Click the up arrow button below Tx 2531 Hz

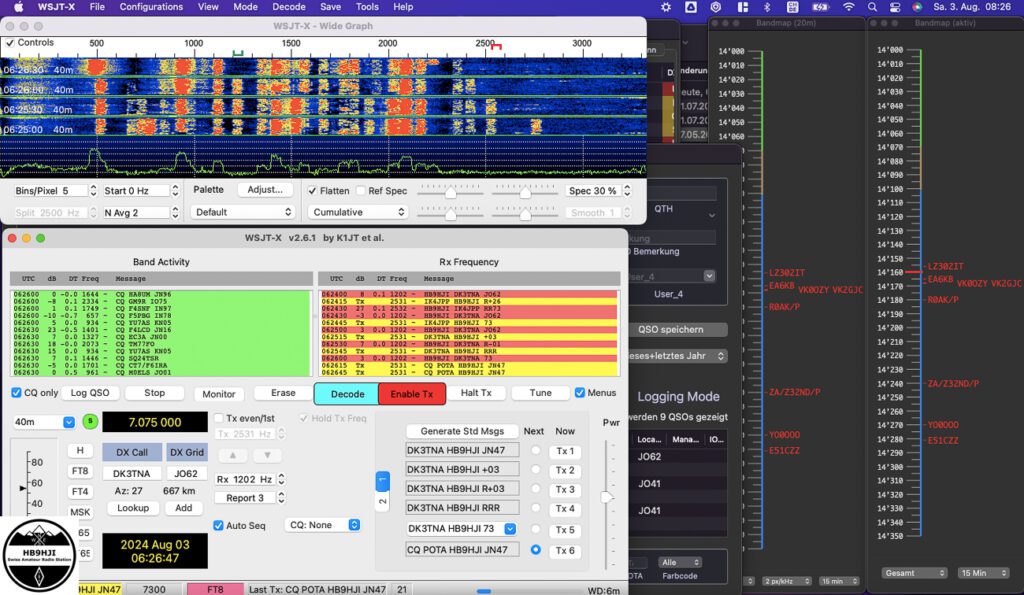coord(233,455)
